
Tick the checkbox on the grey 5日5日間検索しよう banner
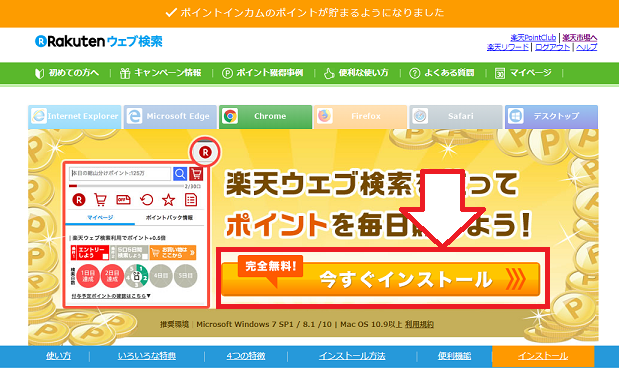(145, 257)
